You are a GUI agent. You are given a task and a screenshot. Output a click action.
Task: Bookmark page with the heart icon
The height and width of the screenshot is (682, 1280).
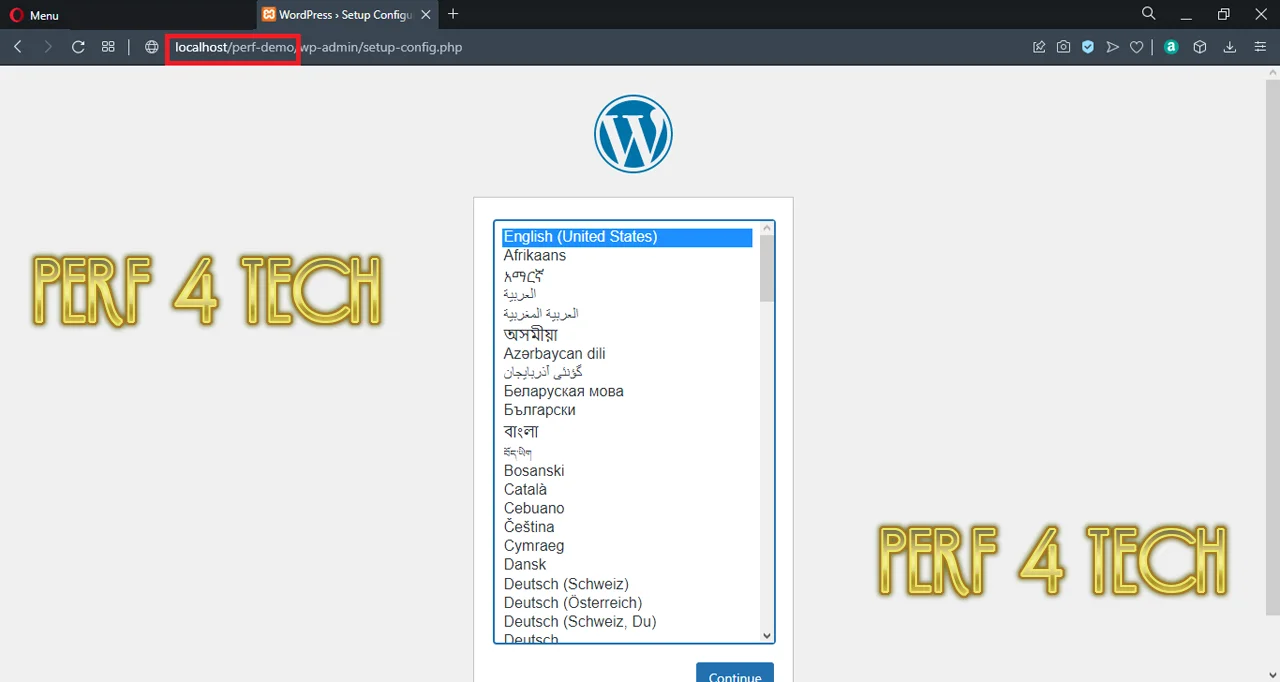1136,47
